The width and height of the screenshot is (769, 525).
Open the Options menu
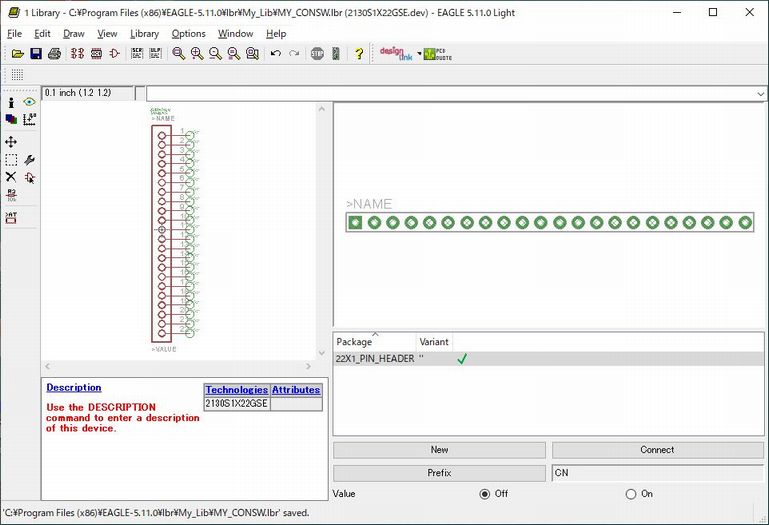coord(188,33)
